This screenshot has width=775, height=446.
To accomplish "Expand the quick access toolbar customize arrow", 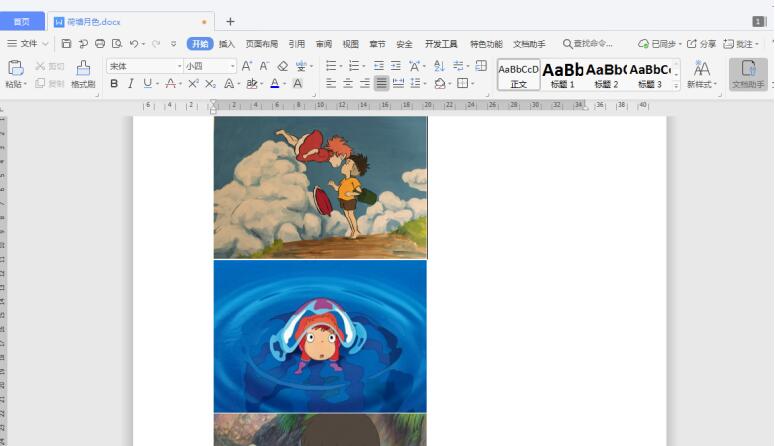I will (x=173, y=44).
